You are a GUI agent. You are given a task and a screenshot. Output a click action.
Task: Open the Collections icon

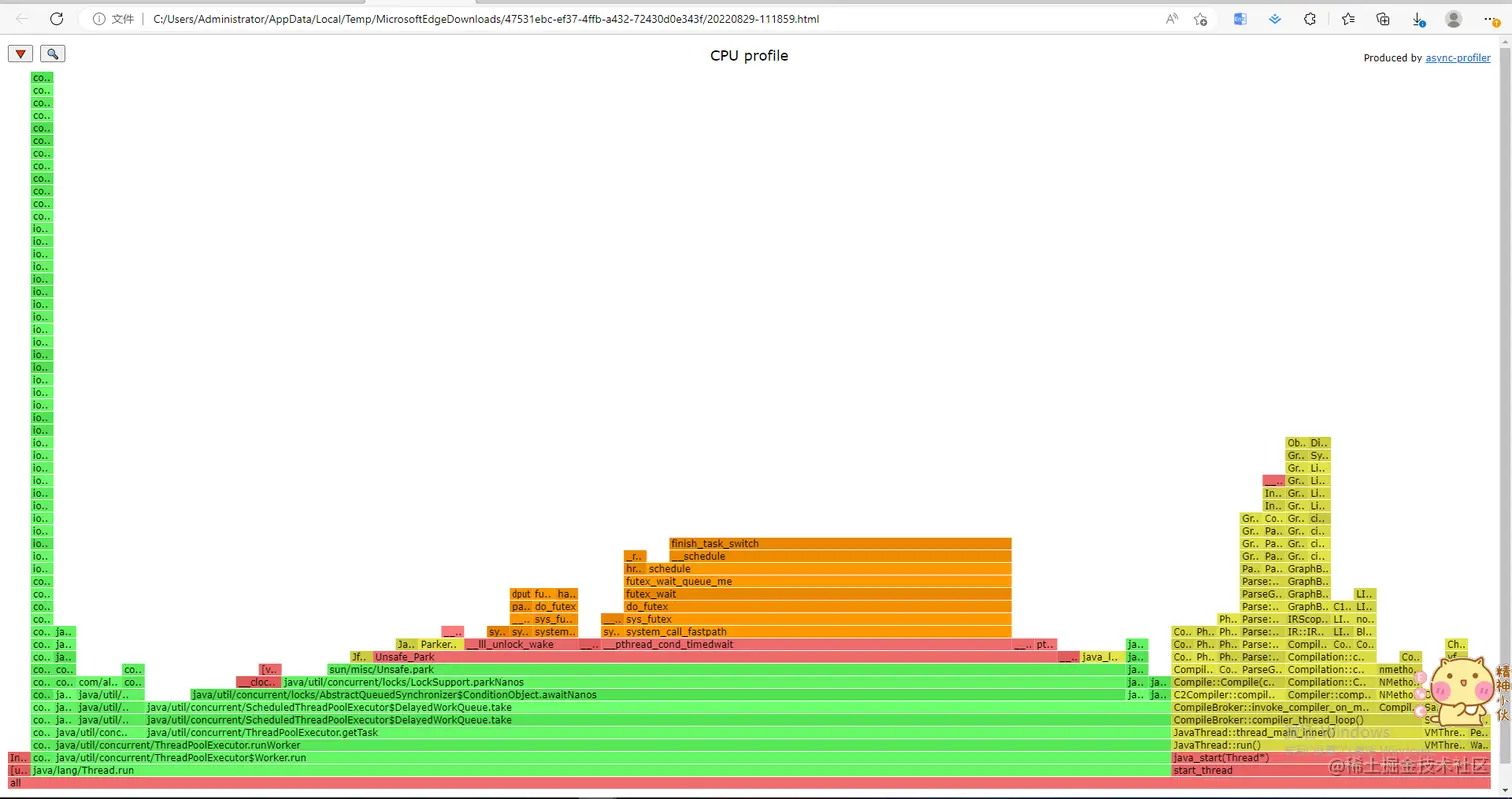[x=1383, y=19]
